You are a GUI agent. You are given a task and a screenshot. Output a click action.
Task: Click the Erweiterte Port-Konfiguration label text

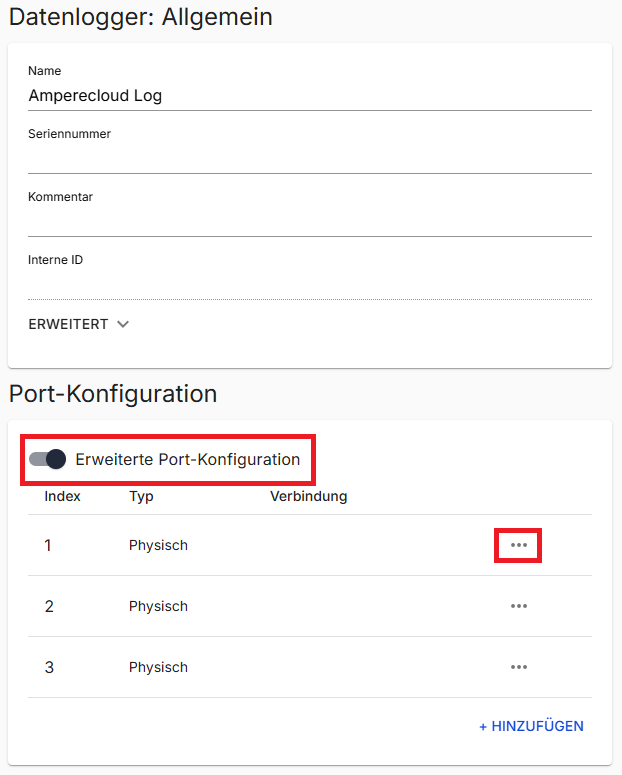pyautogui.click(x=187, y=460)
